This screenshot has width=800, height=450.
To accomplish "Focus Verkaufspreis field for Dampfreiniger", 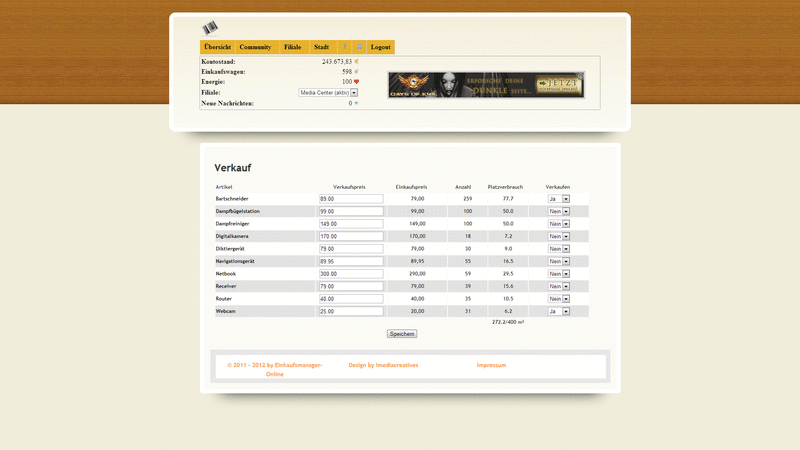I will (x=351, y=224).
